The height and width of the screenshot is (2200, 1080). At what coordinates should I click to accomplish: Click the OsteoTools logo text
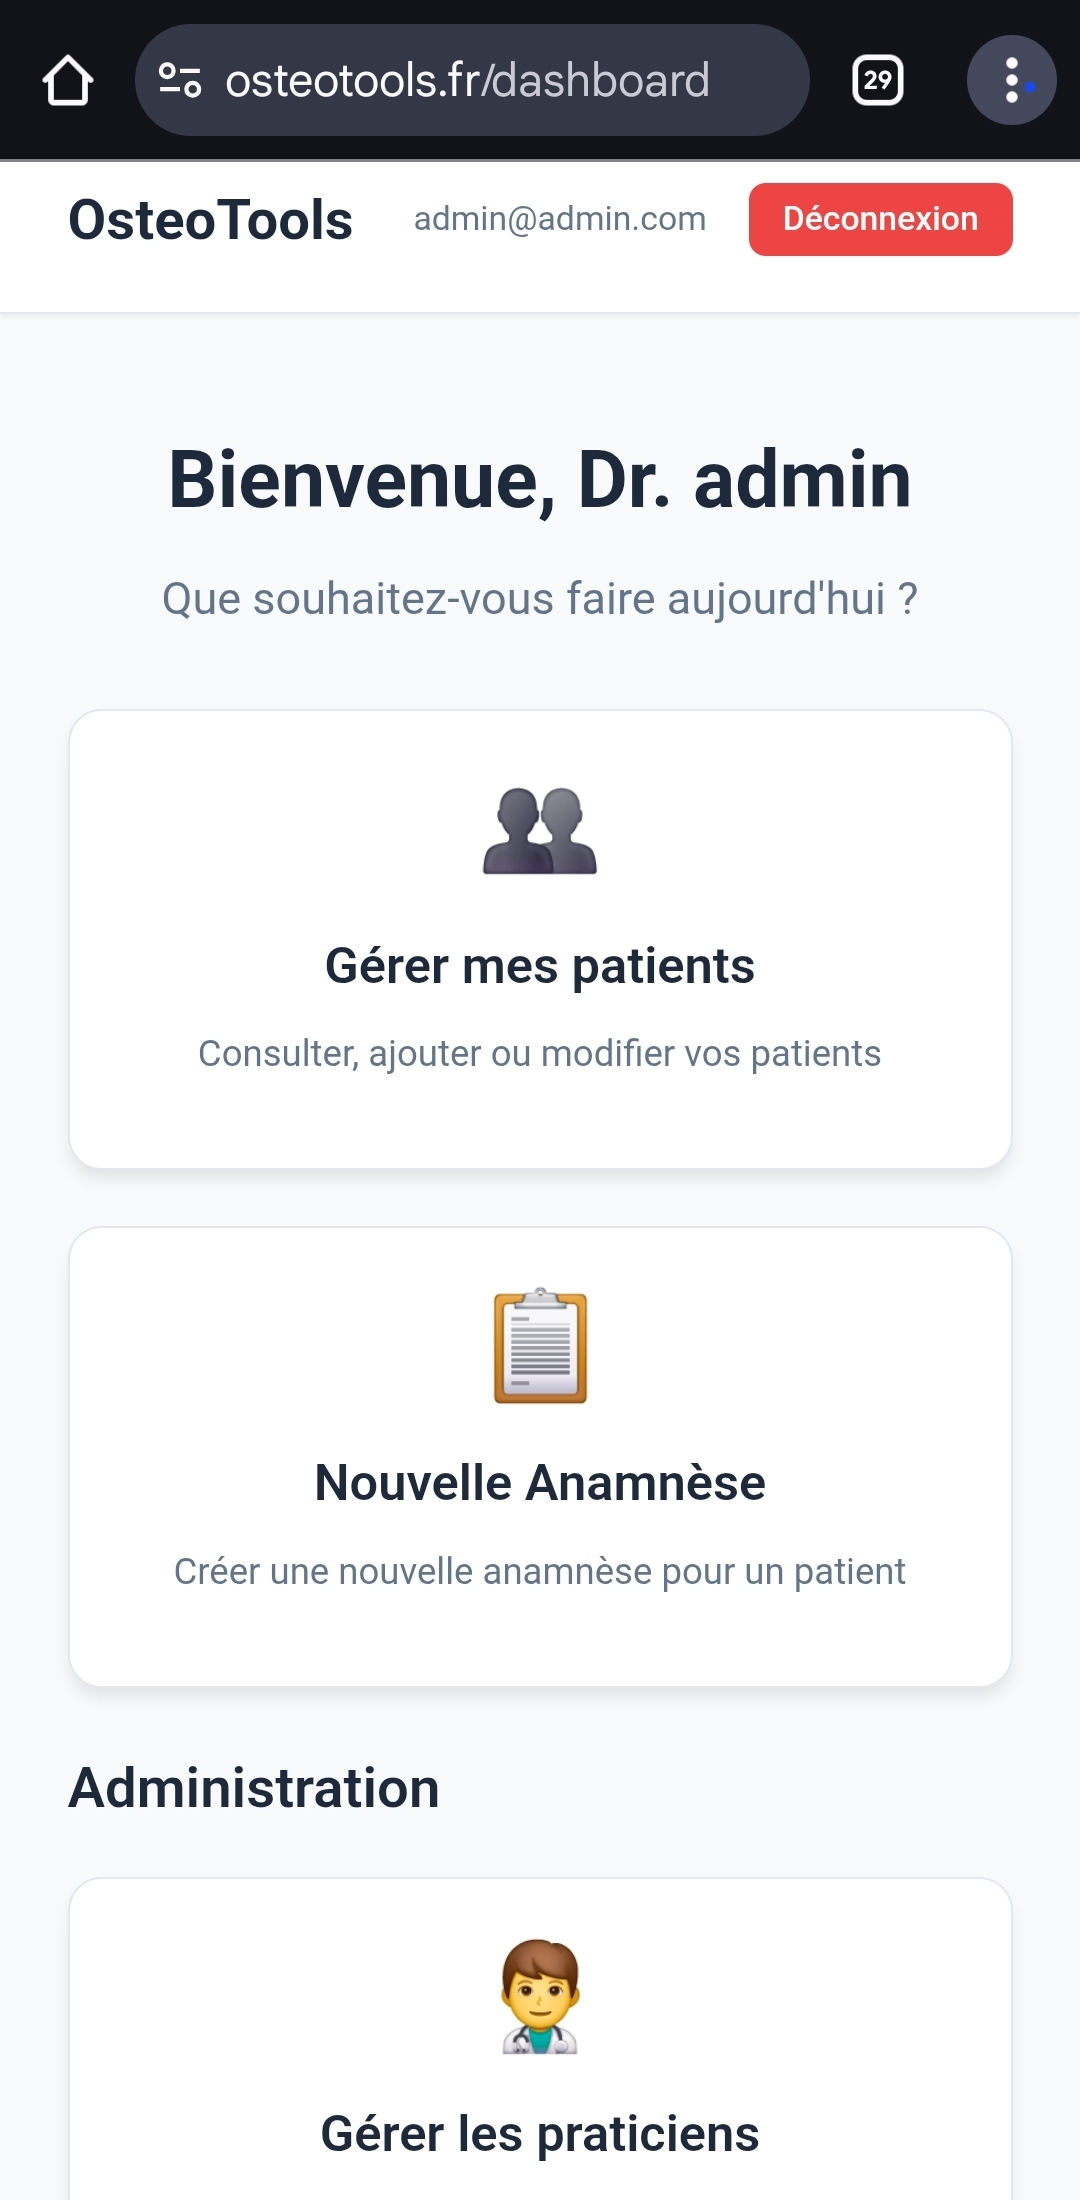[210, 220]
